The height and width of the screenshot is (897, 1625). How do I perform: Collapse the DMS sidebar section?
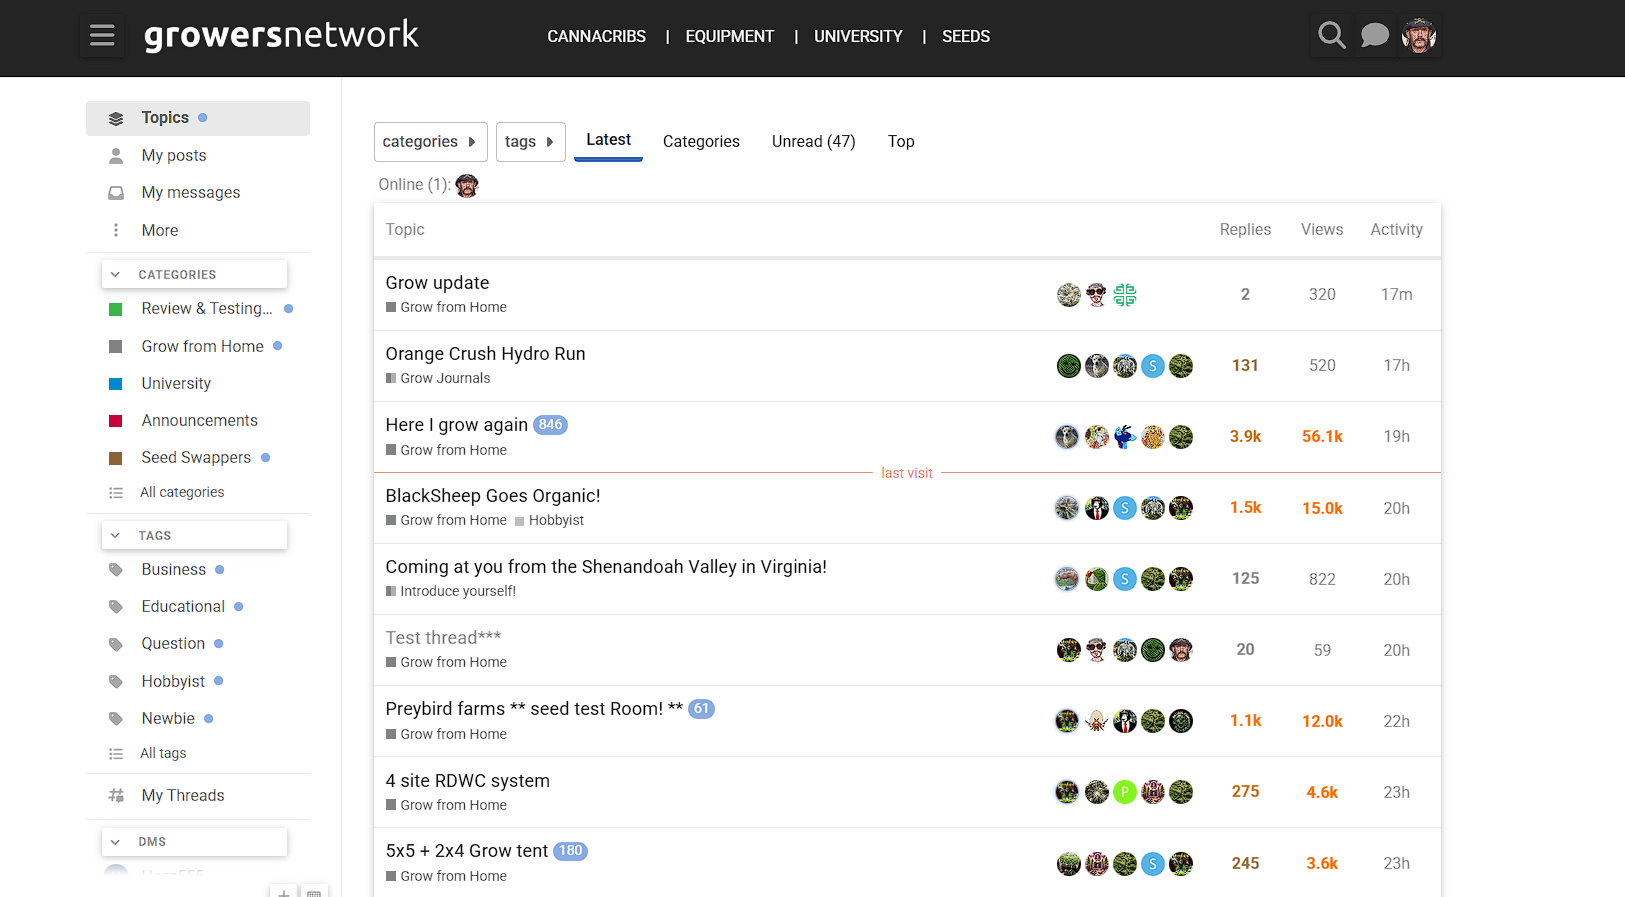(116, 842)
